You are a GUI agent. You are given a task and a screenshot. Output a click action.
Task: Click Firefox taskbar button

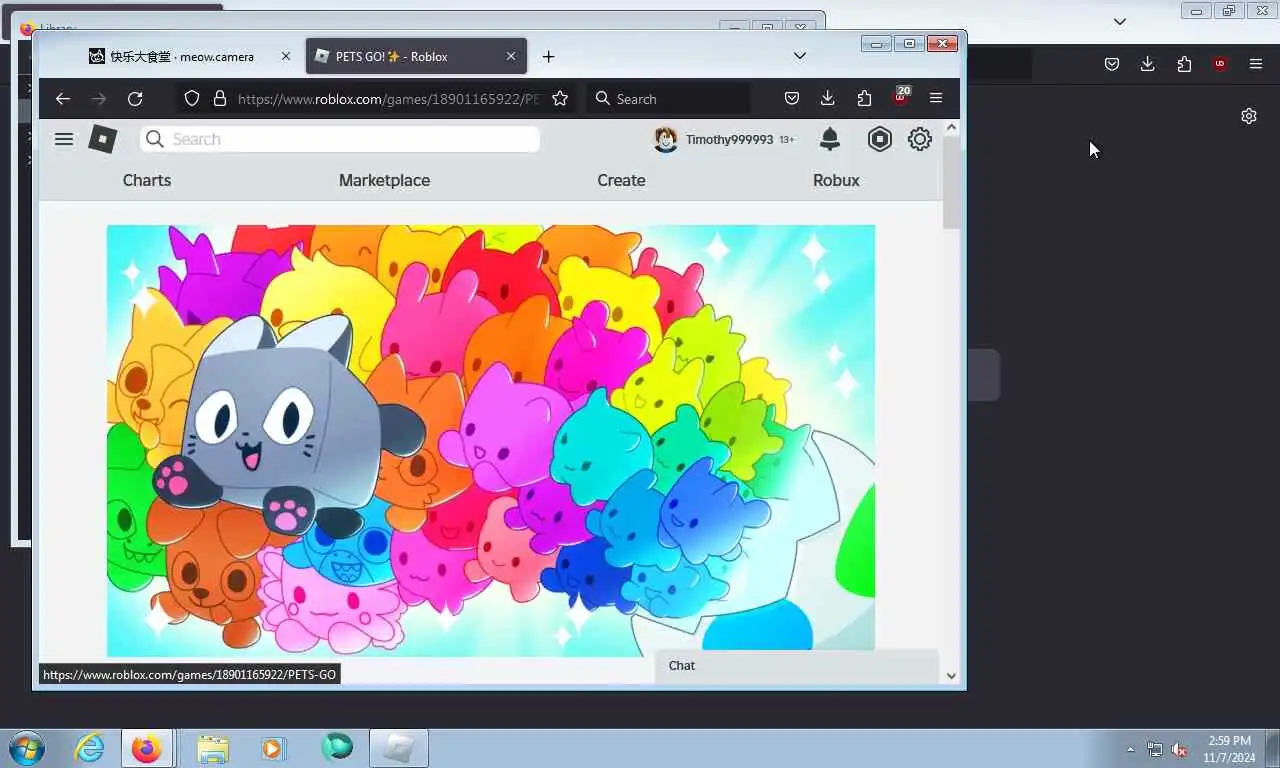147,748
